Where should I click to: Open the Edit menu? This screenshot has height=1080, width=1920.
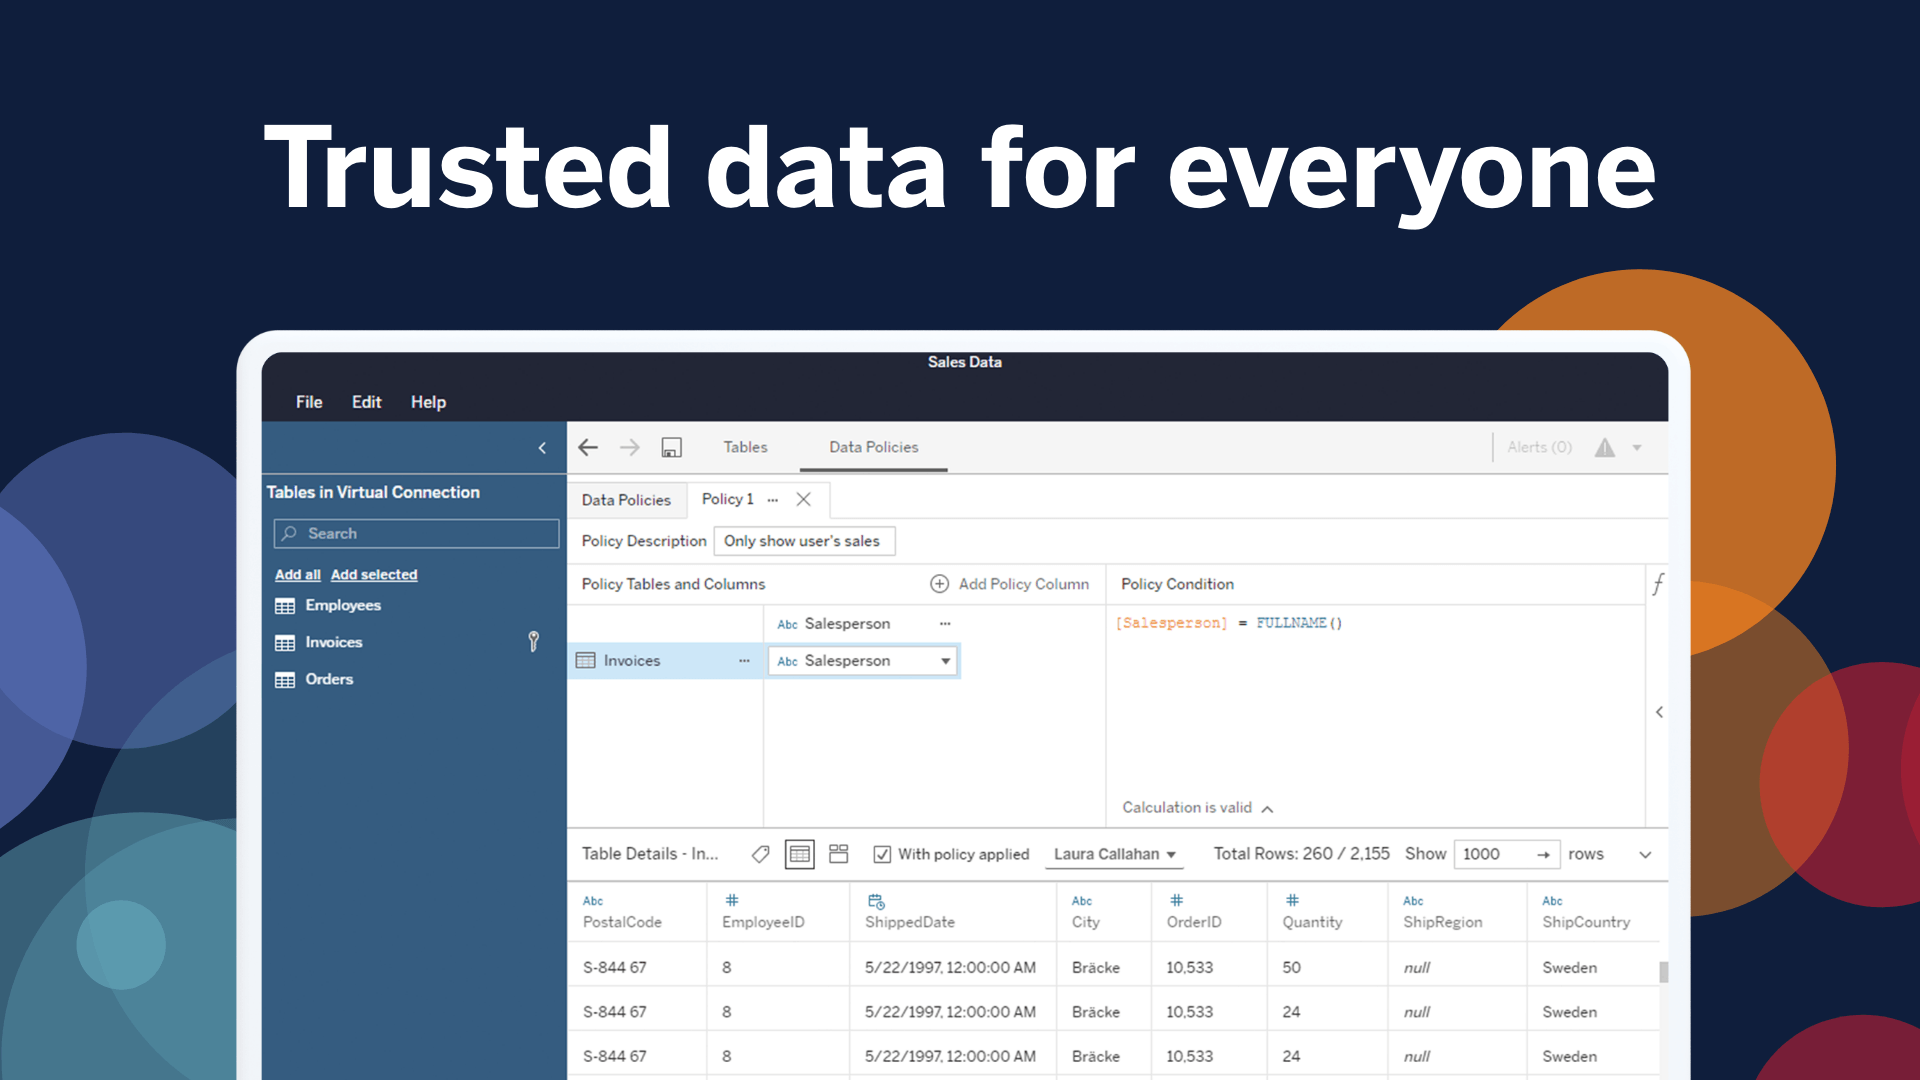pyautogui.click(x=366, y=401)
